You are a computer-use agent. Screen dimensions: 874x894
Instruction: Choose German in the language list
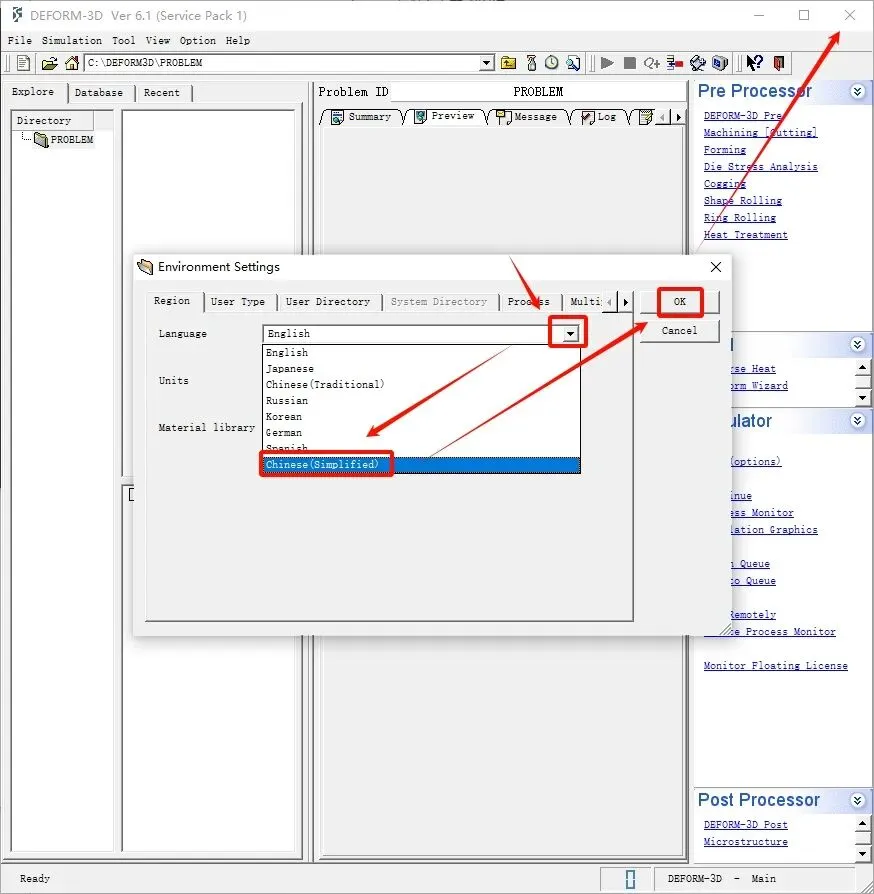coord(421,433)
